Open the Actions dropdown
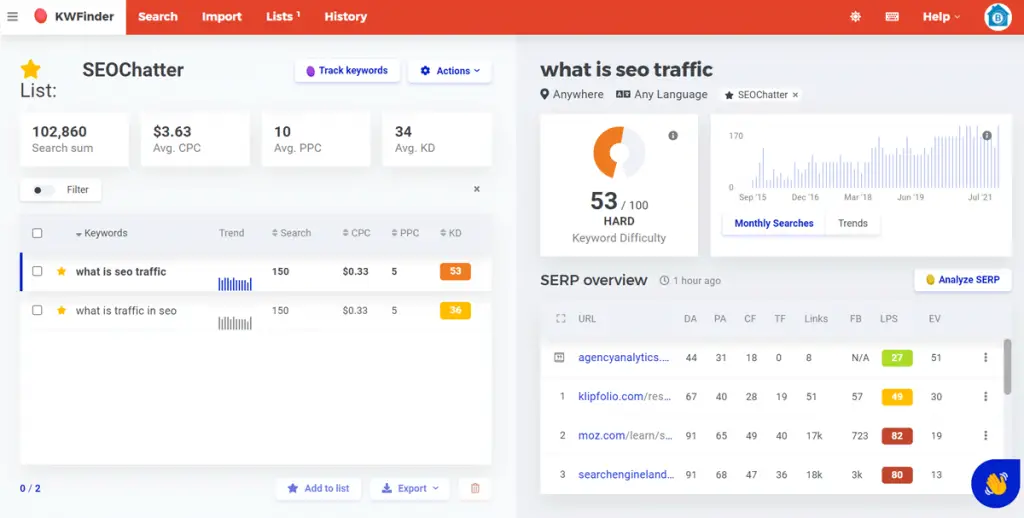 click(x=449, y=71)
